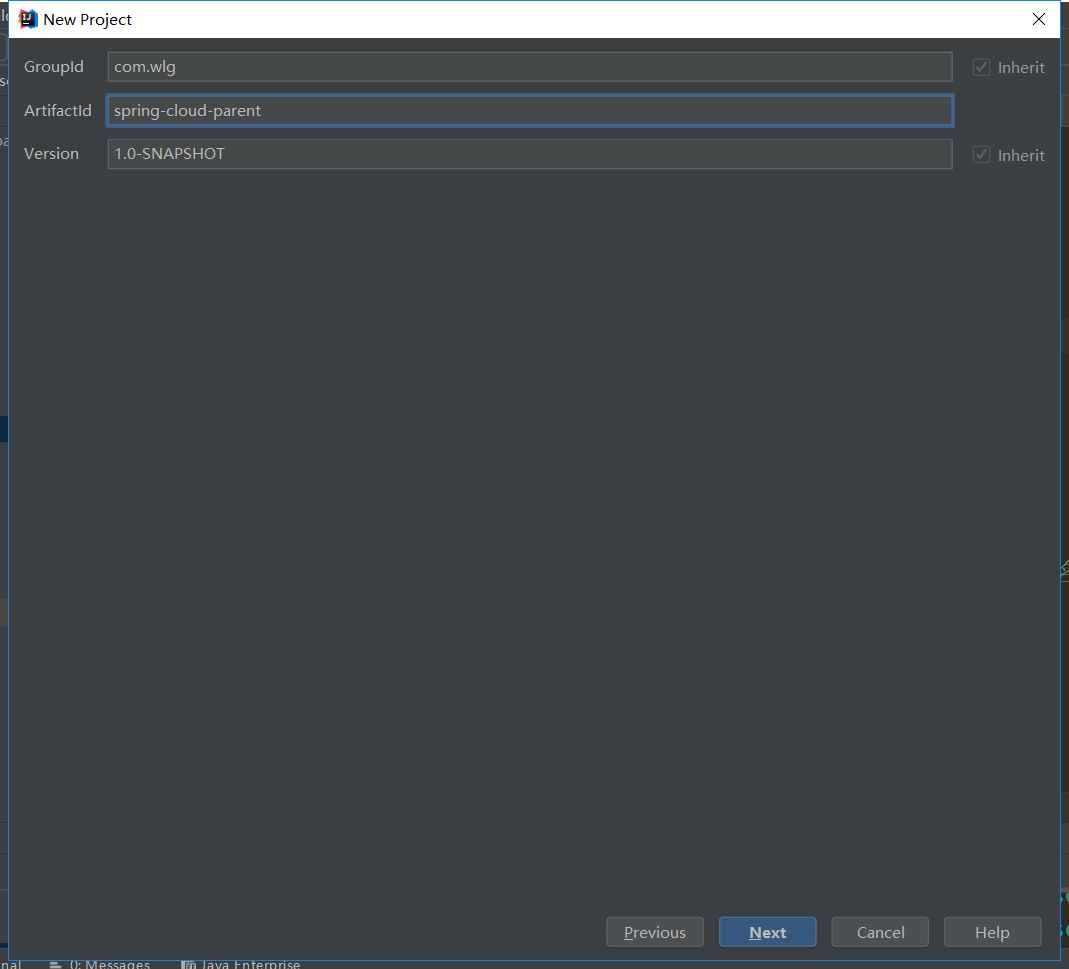This screenshot has height=969, width=1069.
Task: Open the Help button
Action: click(x=992, y=932)
